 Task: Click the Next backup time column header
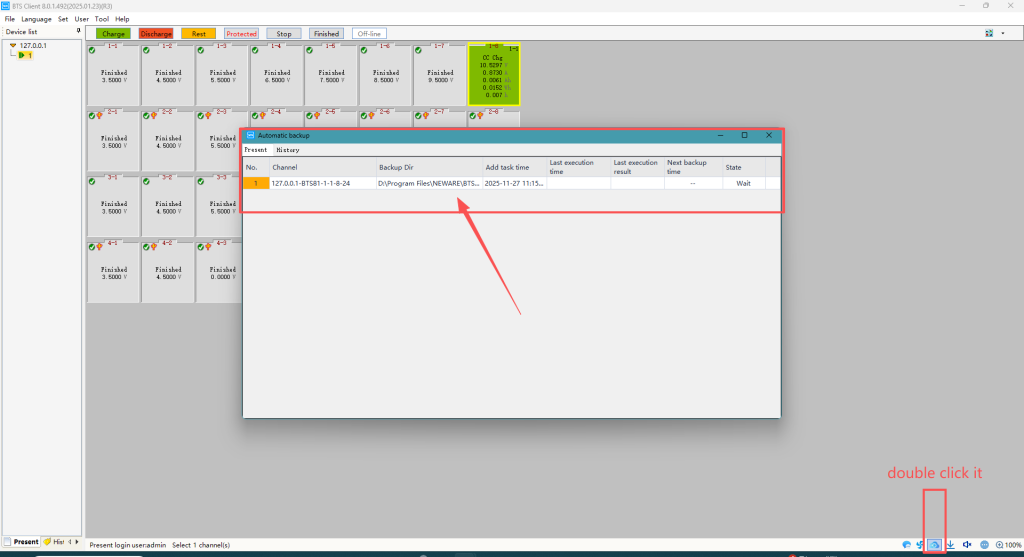click(x=693, y=167)
